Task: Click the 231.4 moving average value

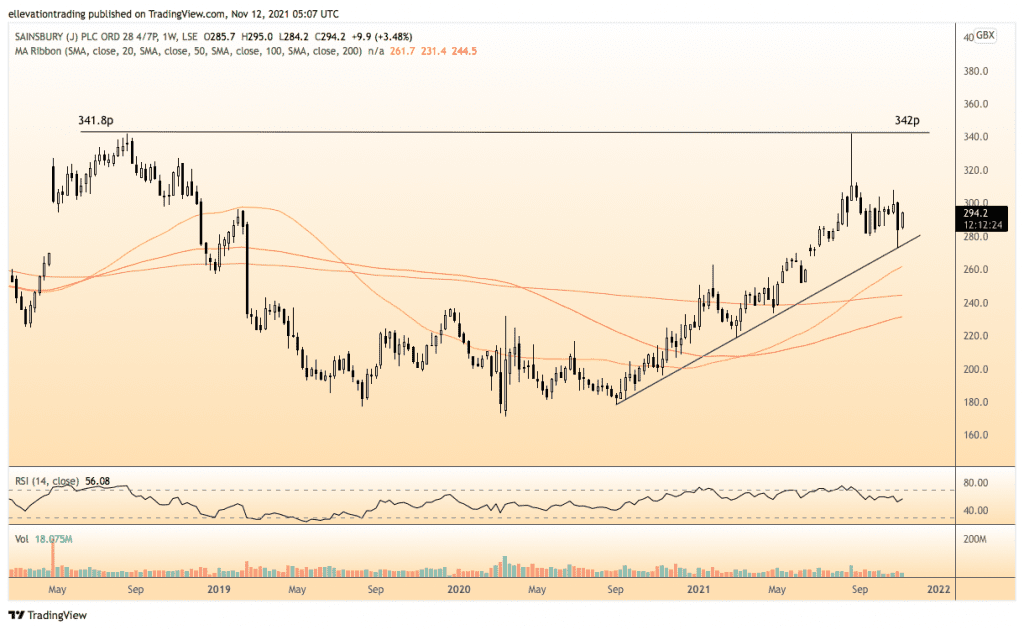Action: click(x=433, y=51)
